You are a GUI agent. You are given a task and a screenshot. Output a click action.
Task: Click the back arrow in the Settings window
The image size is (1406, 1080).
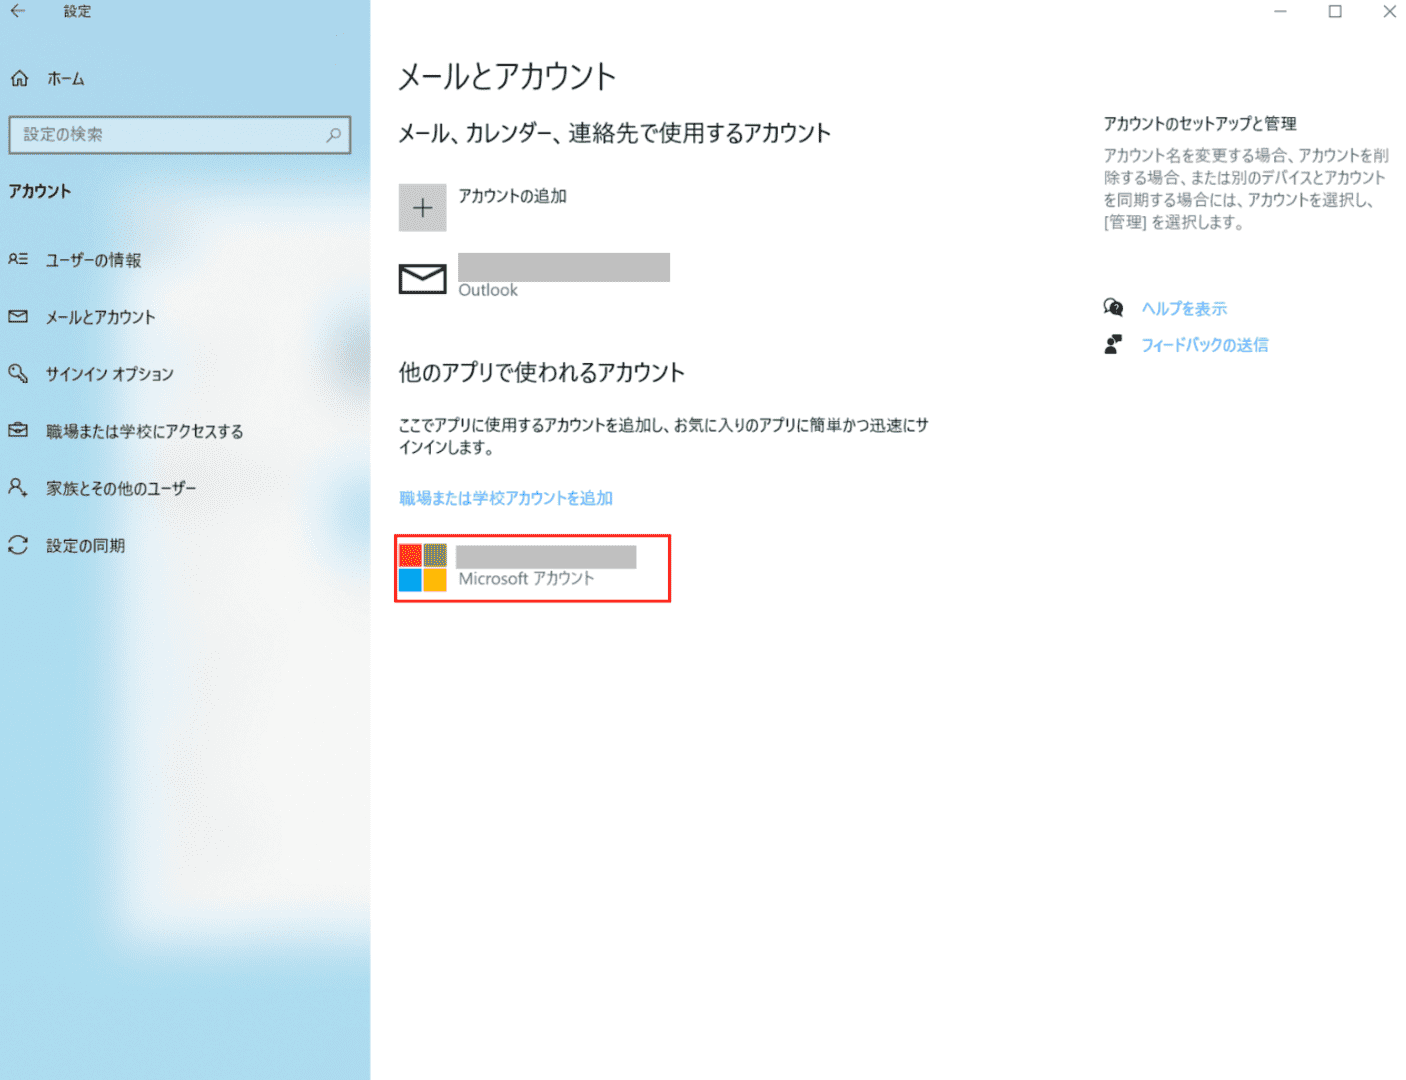18,12
